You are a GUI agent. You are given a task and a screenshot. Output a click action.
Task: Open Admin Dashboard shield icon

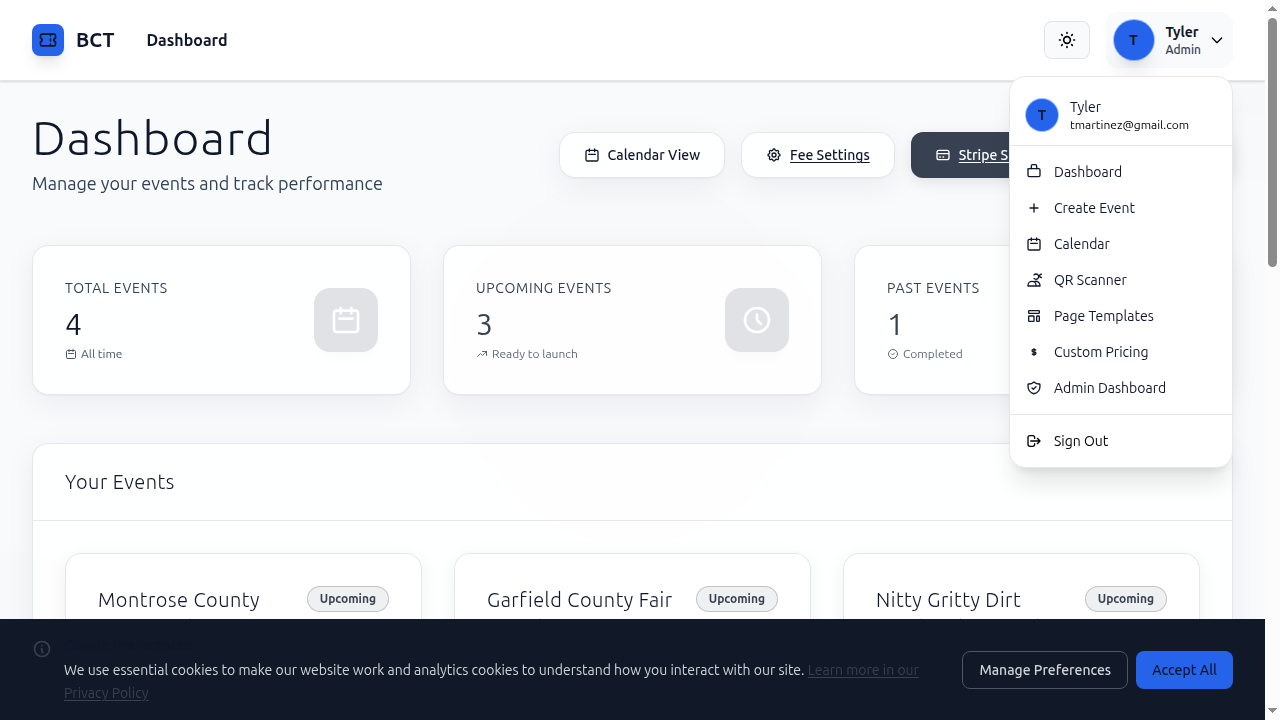pyautogui.click(x=1034, y=388)
